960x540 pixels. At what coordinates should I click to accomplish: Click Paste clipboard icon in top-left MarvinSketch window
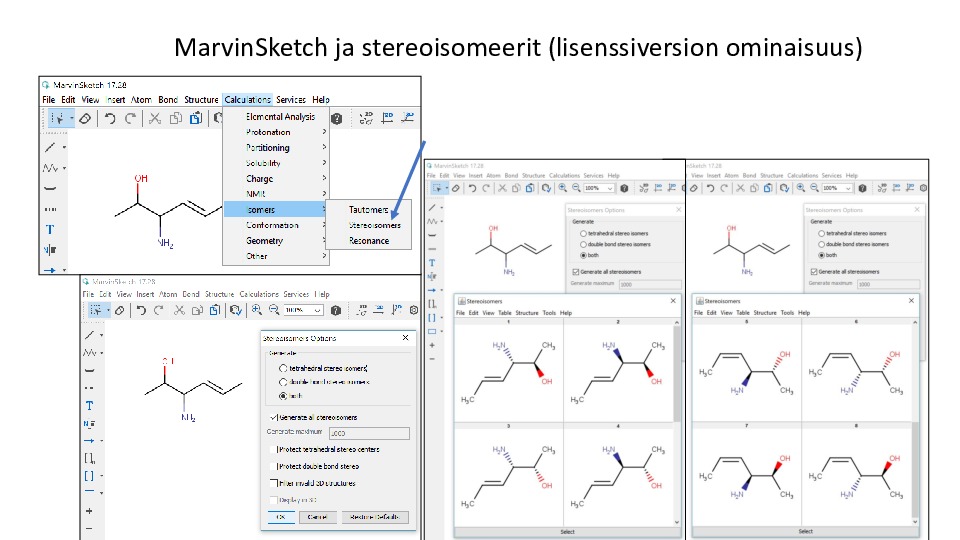[197, 118]
